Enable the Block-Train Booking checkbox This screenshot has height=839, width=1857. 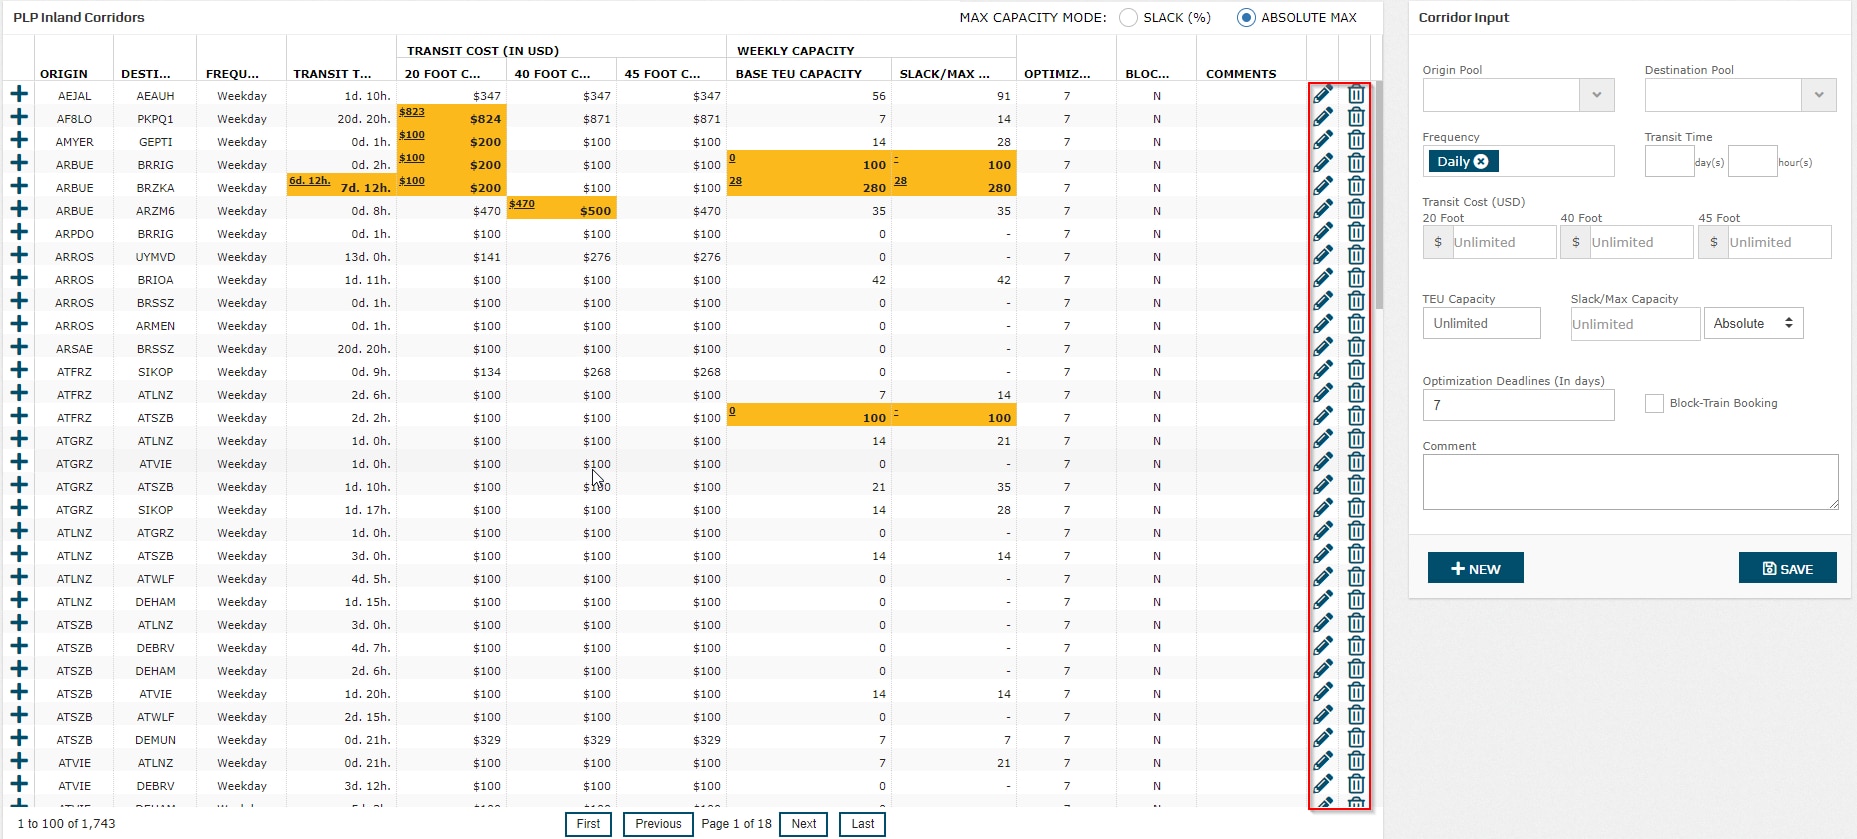(x=1654, y=403)
